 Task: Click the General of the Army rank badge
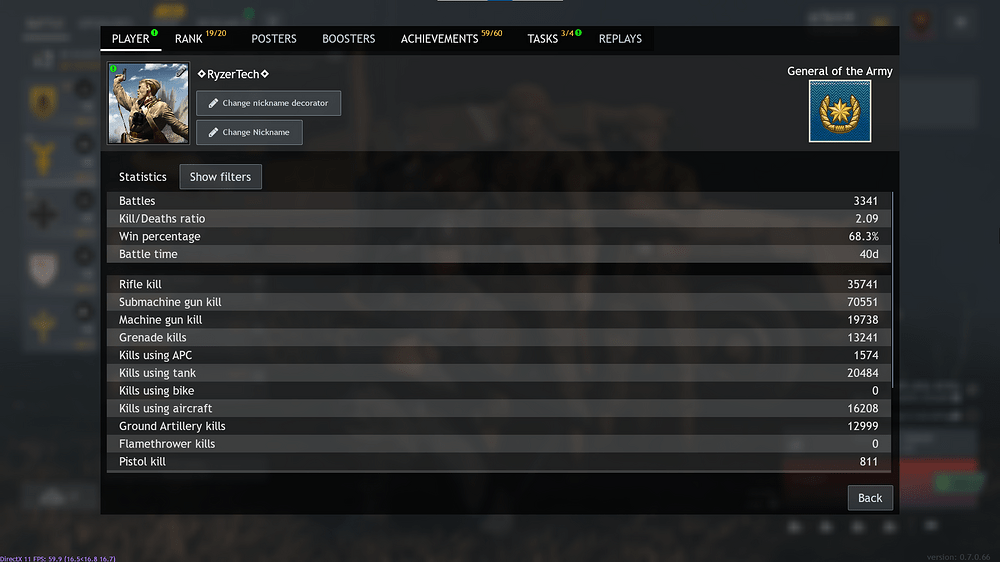[x=839, y=111]
